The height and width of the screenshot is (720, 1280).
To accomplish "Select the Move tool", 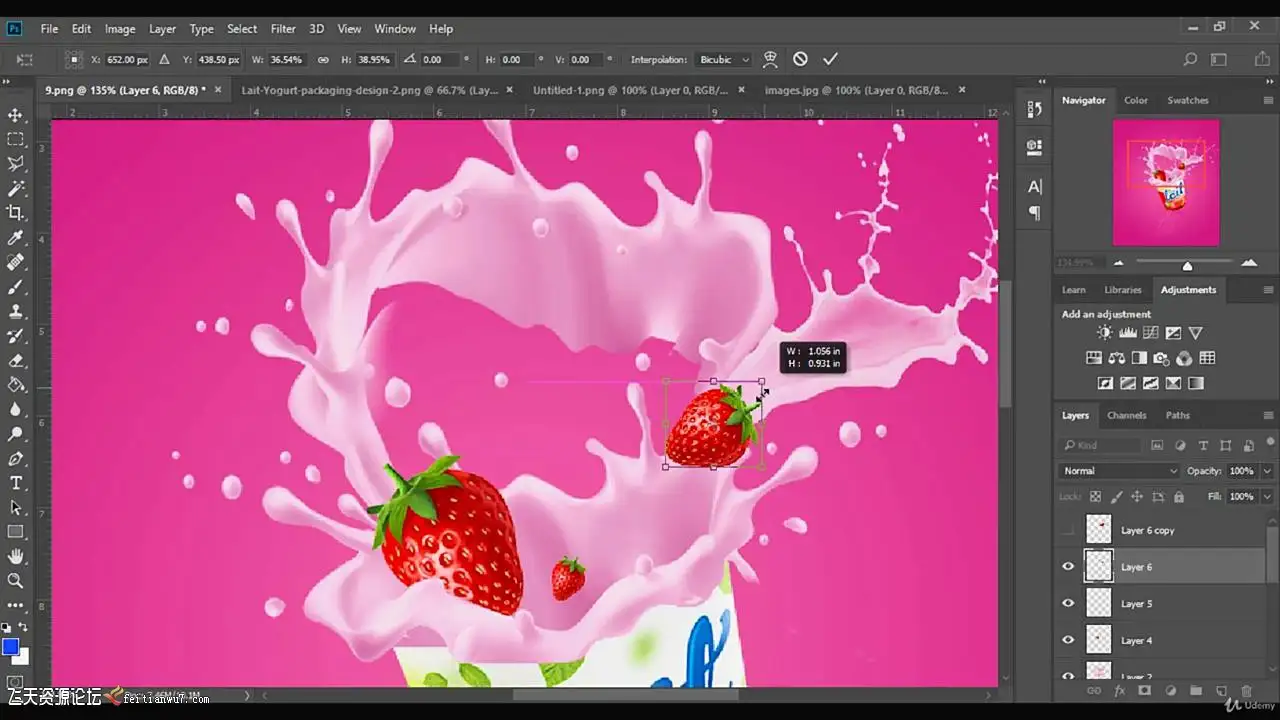I will [16, 115].
